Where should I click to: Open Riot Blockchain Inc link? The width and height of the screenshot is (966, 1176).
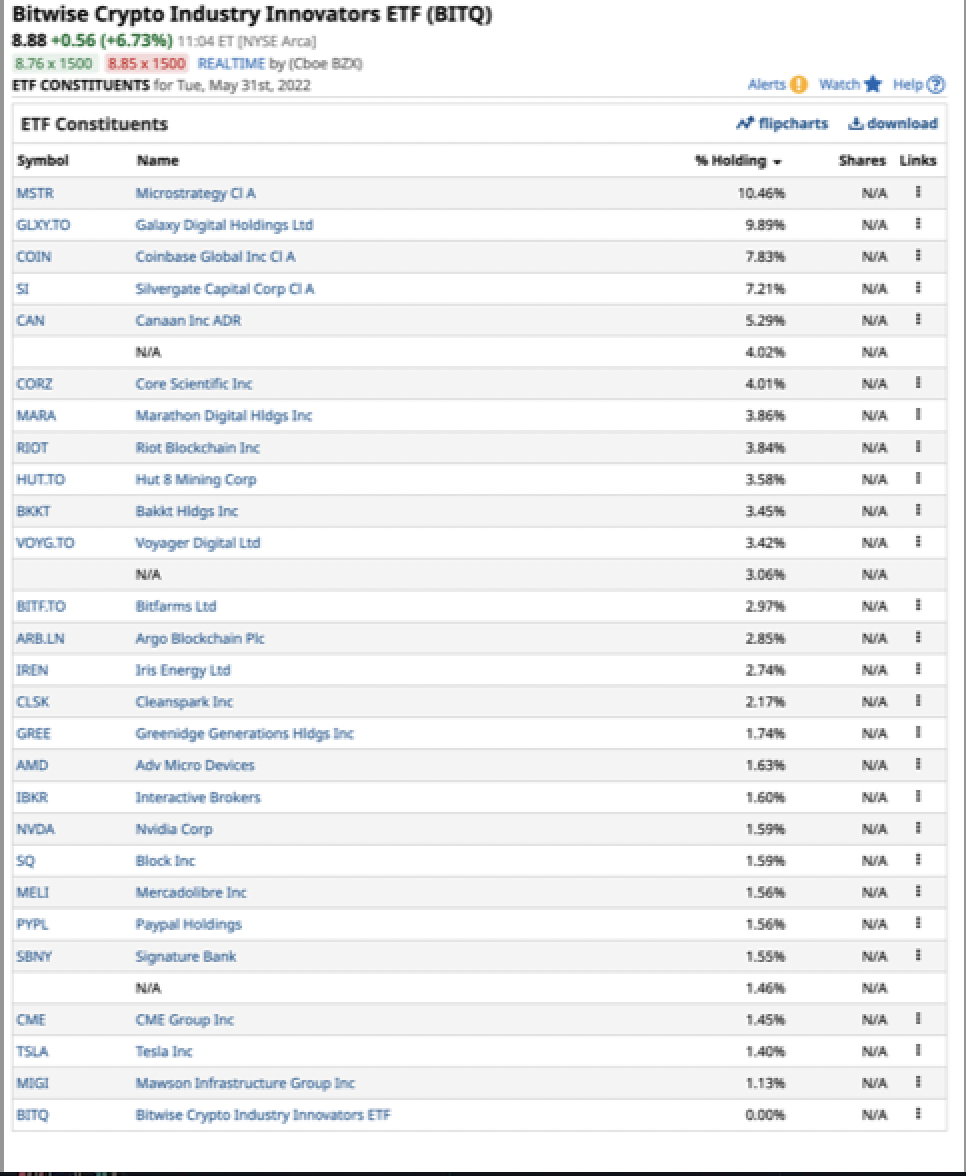coord(197,448)
